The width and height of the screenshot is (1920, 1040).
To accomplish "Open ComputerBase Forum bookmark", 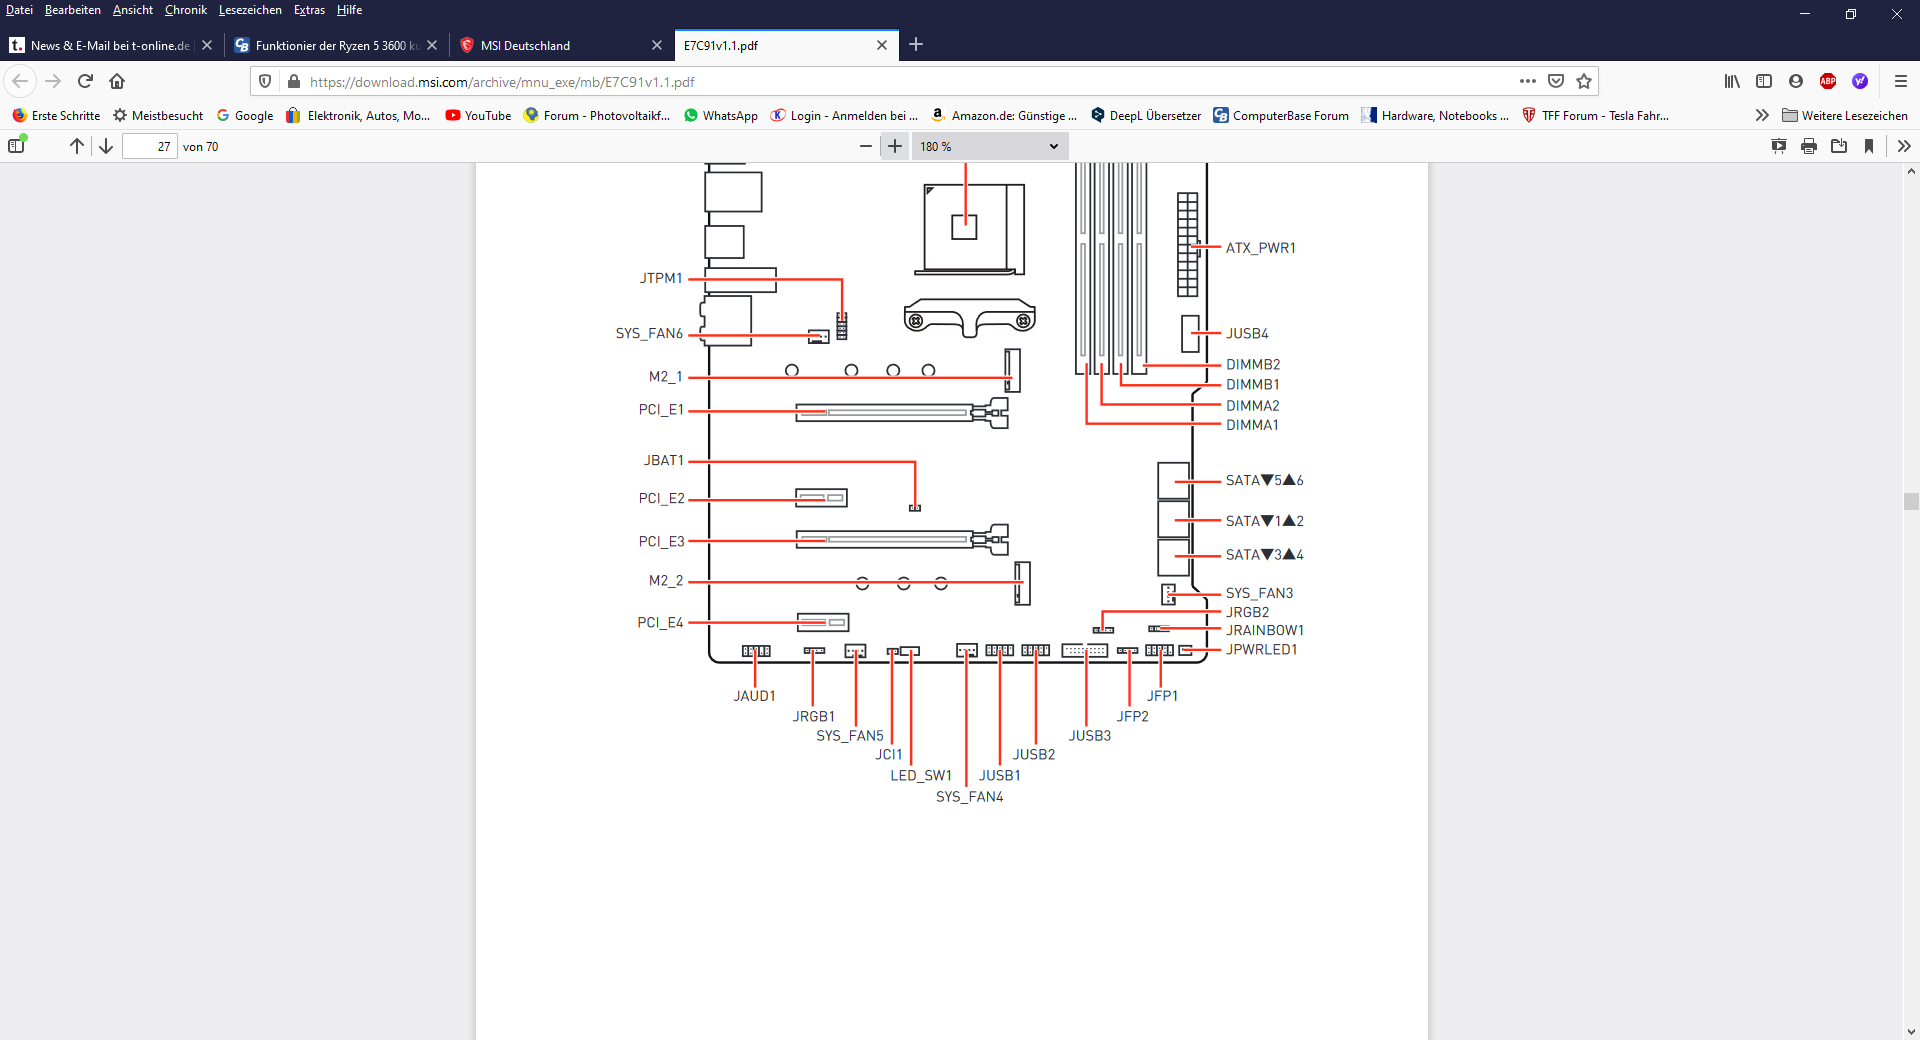I will (1281, 116).
